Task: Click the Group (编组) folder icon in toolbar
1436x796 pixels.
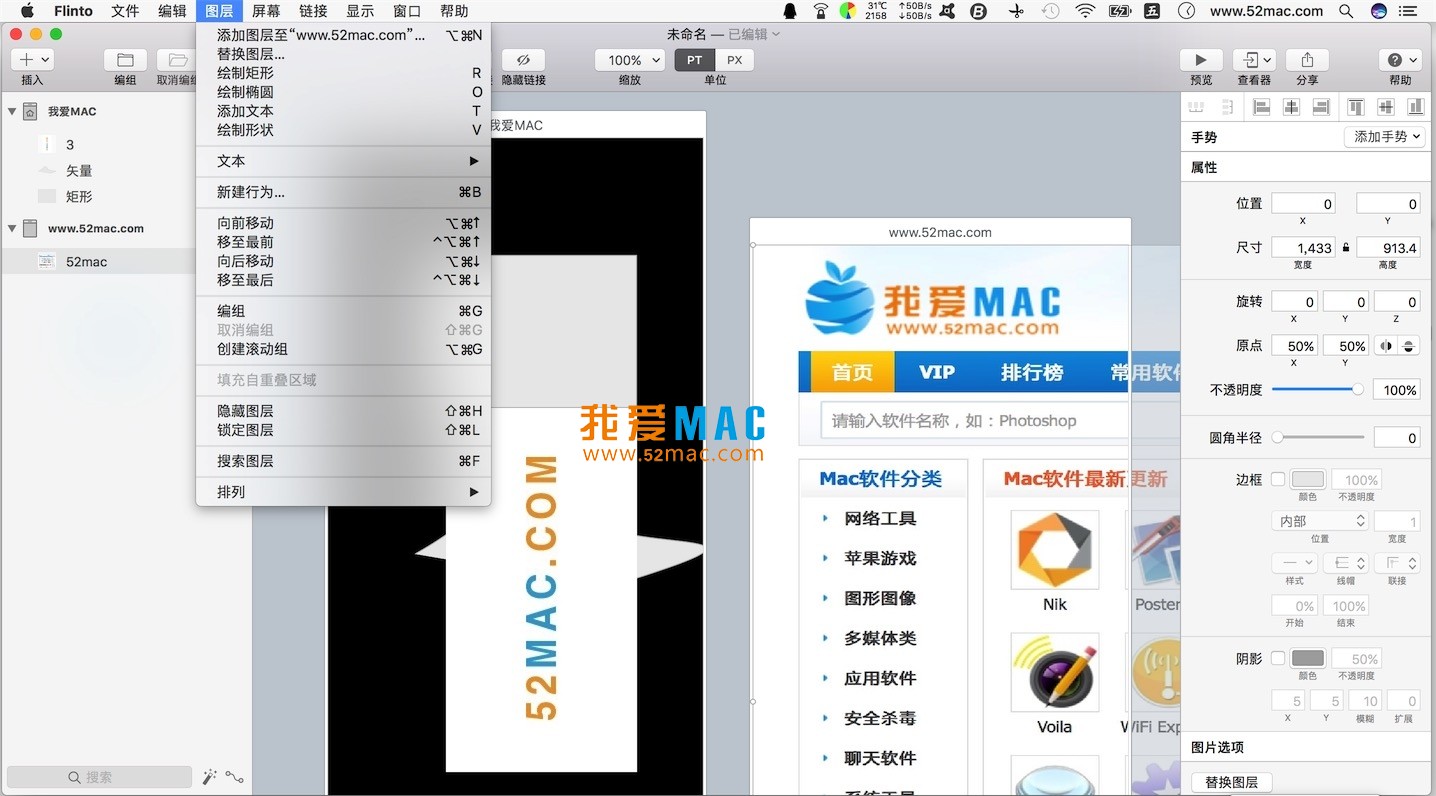Action: [125, 60]
